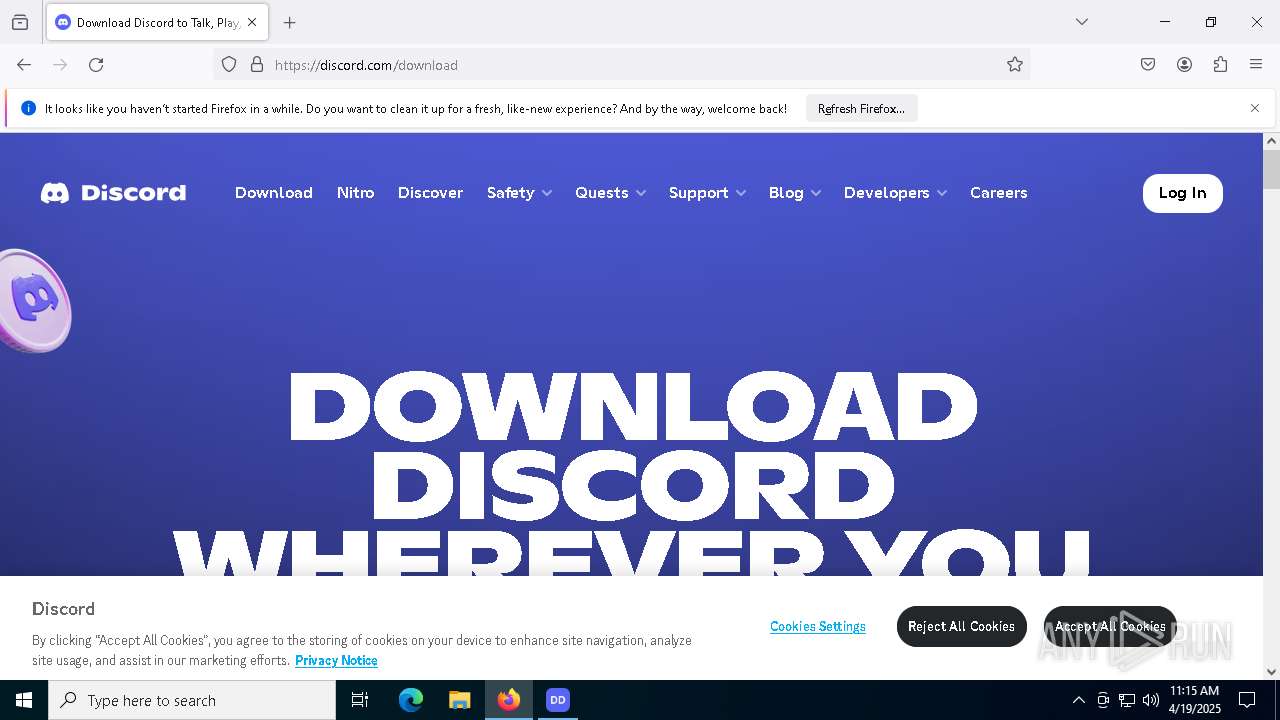Open Windows Start menu
Image resolution: width=1280 pixels, height=720 pixels.
[x=24, y=700]
